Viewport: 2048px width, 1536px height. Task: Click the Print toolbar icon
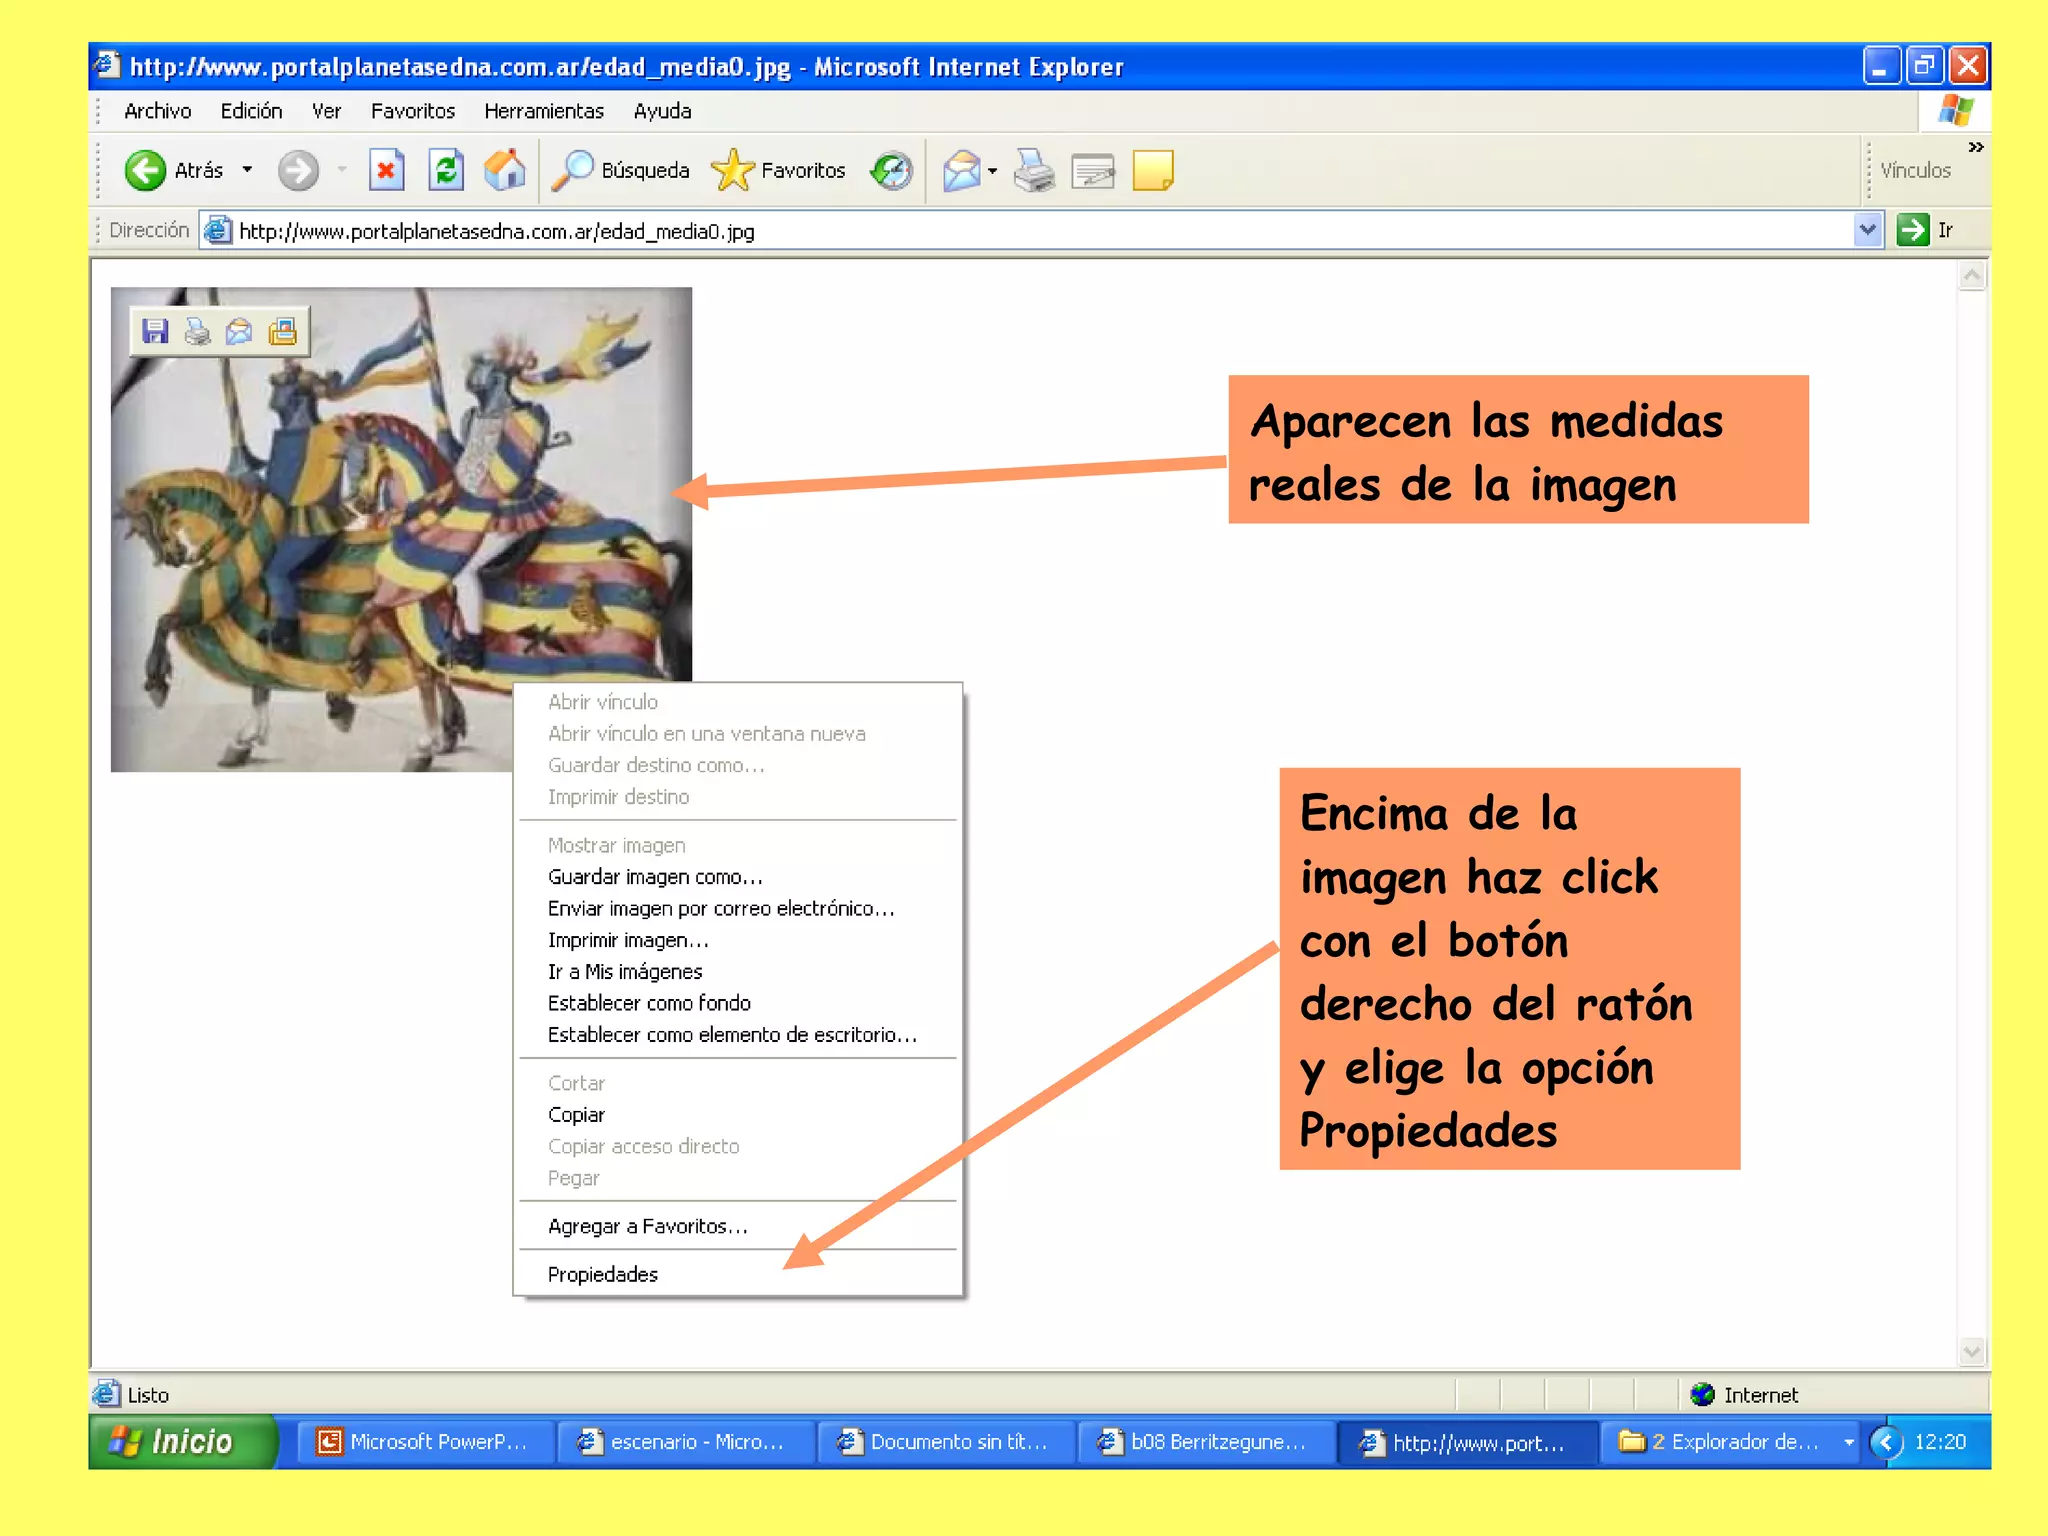click(x=1034, y=170)
